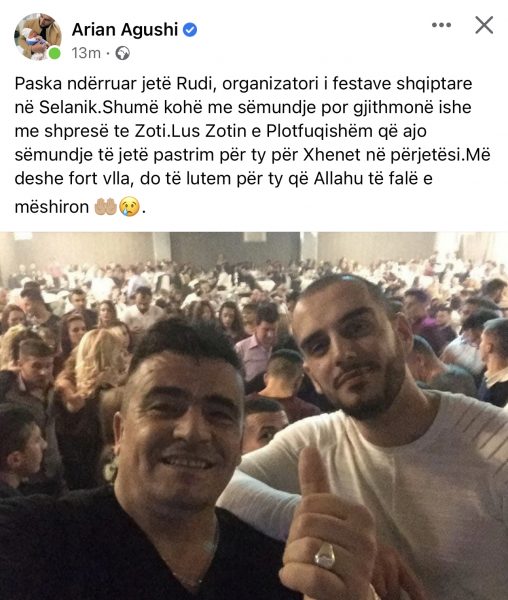Viewport: 508px width, 600px height.
Task: Click the praying hands emoji
Action: click(x=105, y=207)
